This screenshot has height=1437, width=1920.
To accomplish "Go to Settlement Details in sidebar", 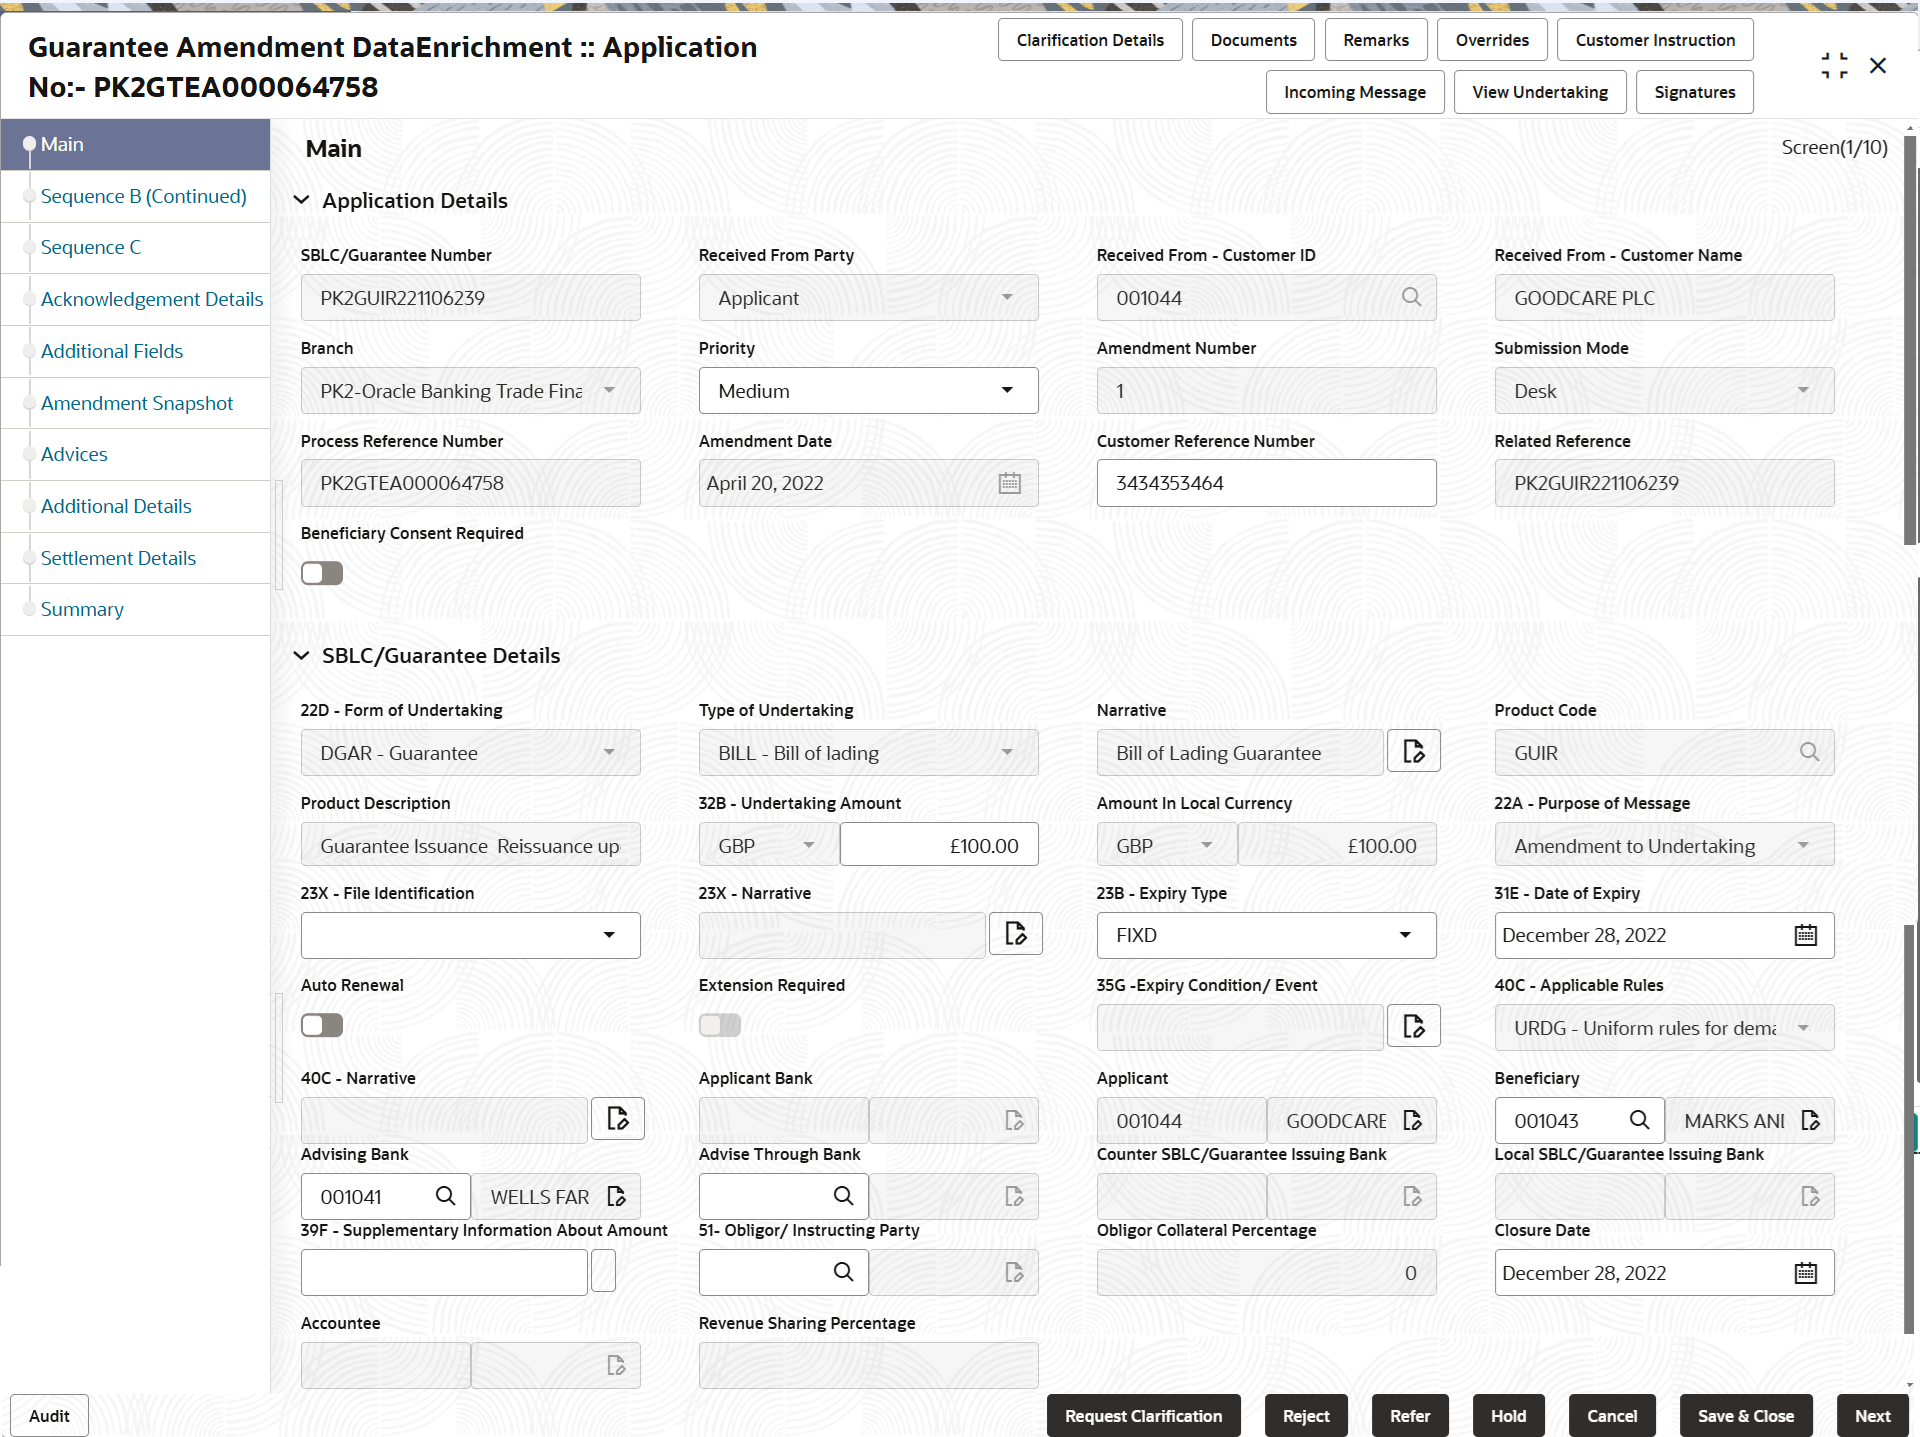I will click(118, 558).
